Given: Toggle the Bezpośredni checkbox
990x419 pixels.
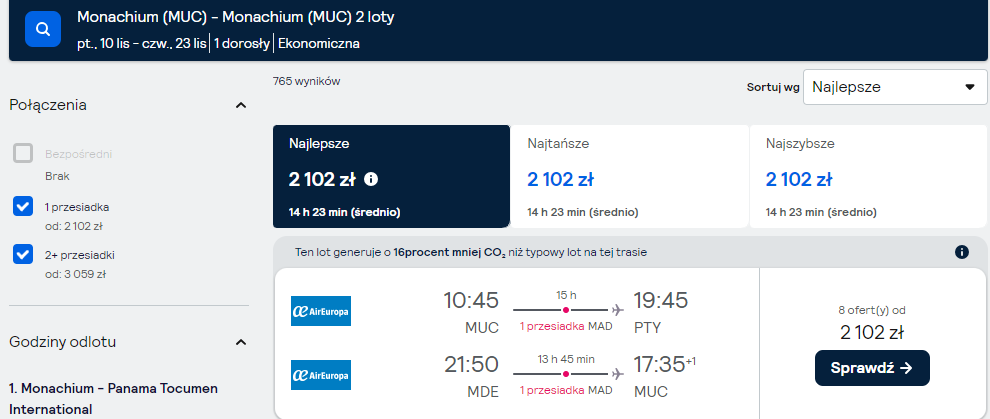Looking at the screenshot, I should (23, 153).
